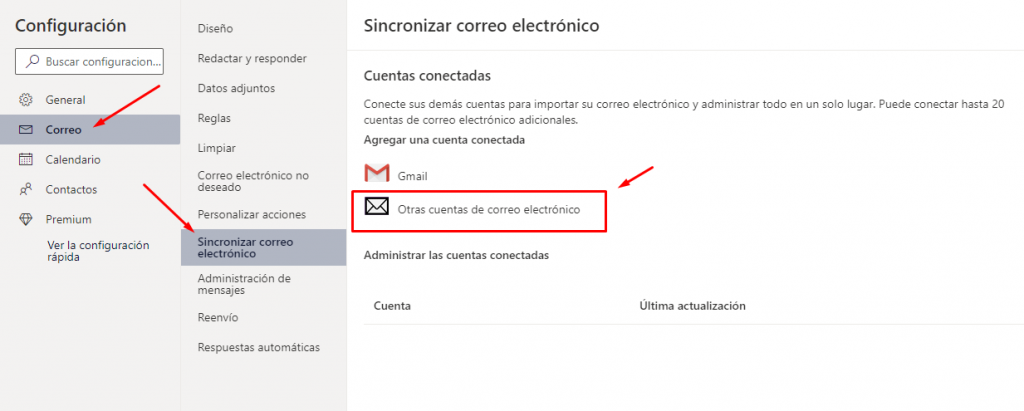1024x411 pixels.
Task: Click the General gear icon
Action: 26,100
